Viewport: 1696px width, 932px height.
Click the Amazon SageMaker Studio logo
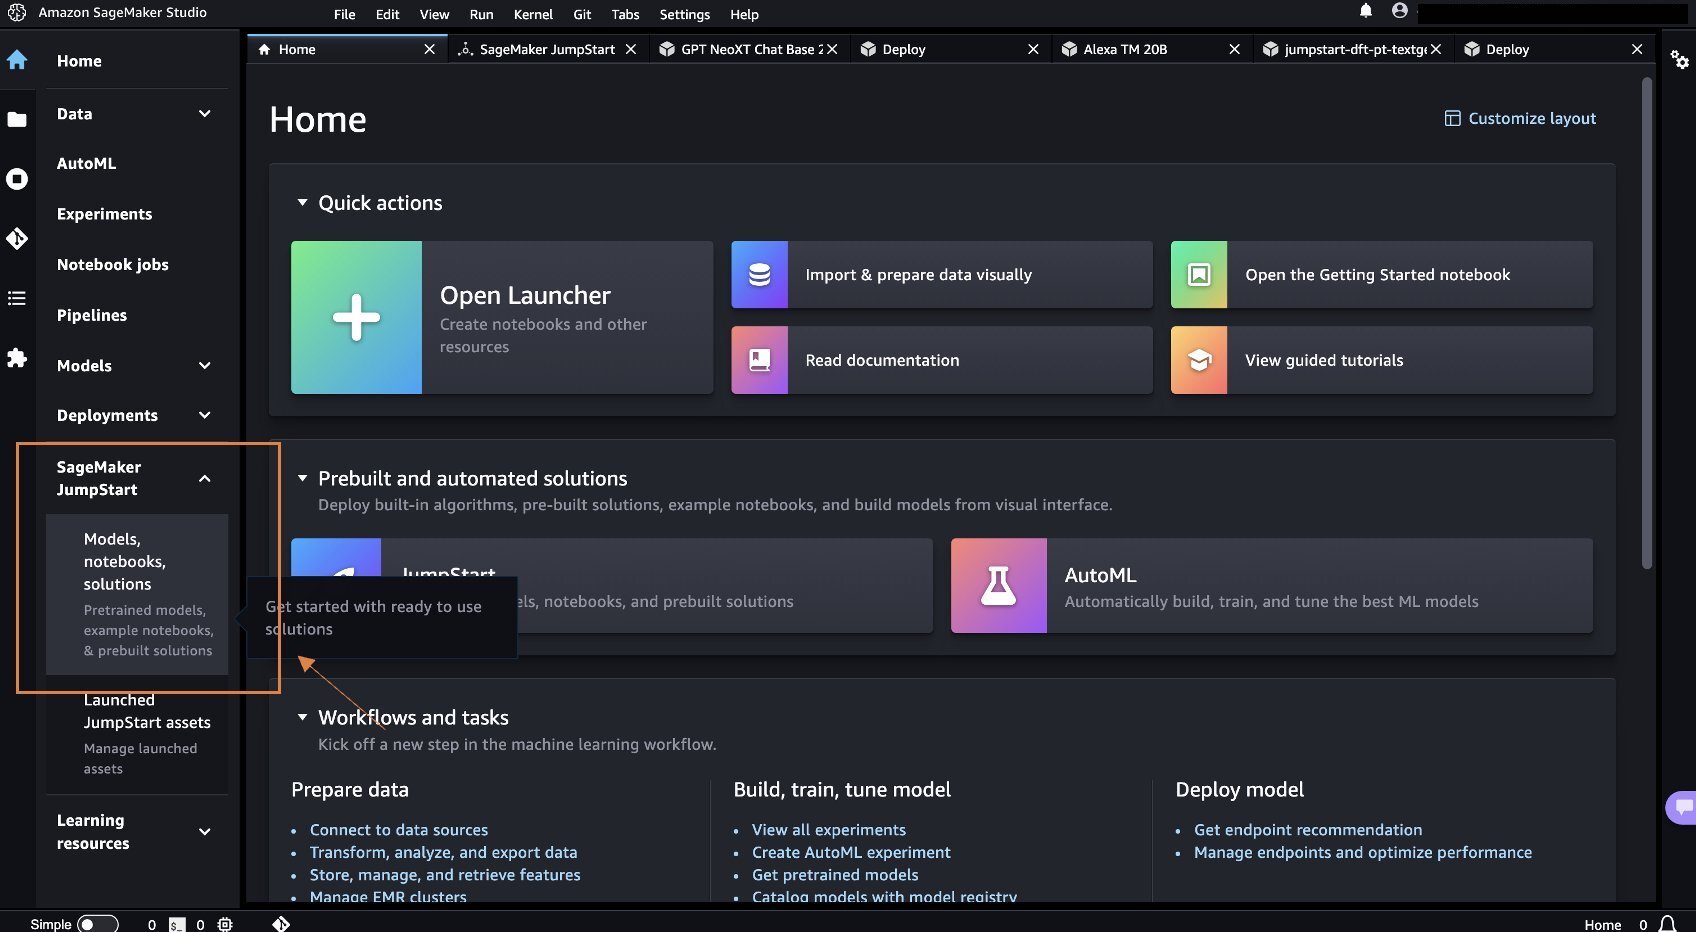[17, 13]
